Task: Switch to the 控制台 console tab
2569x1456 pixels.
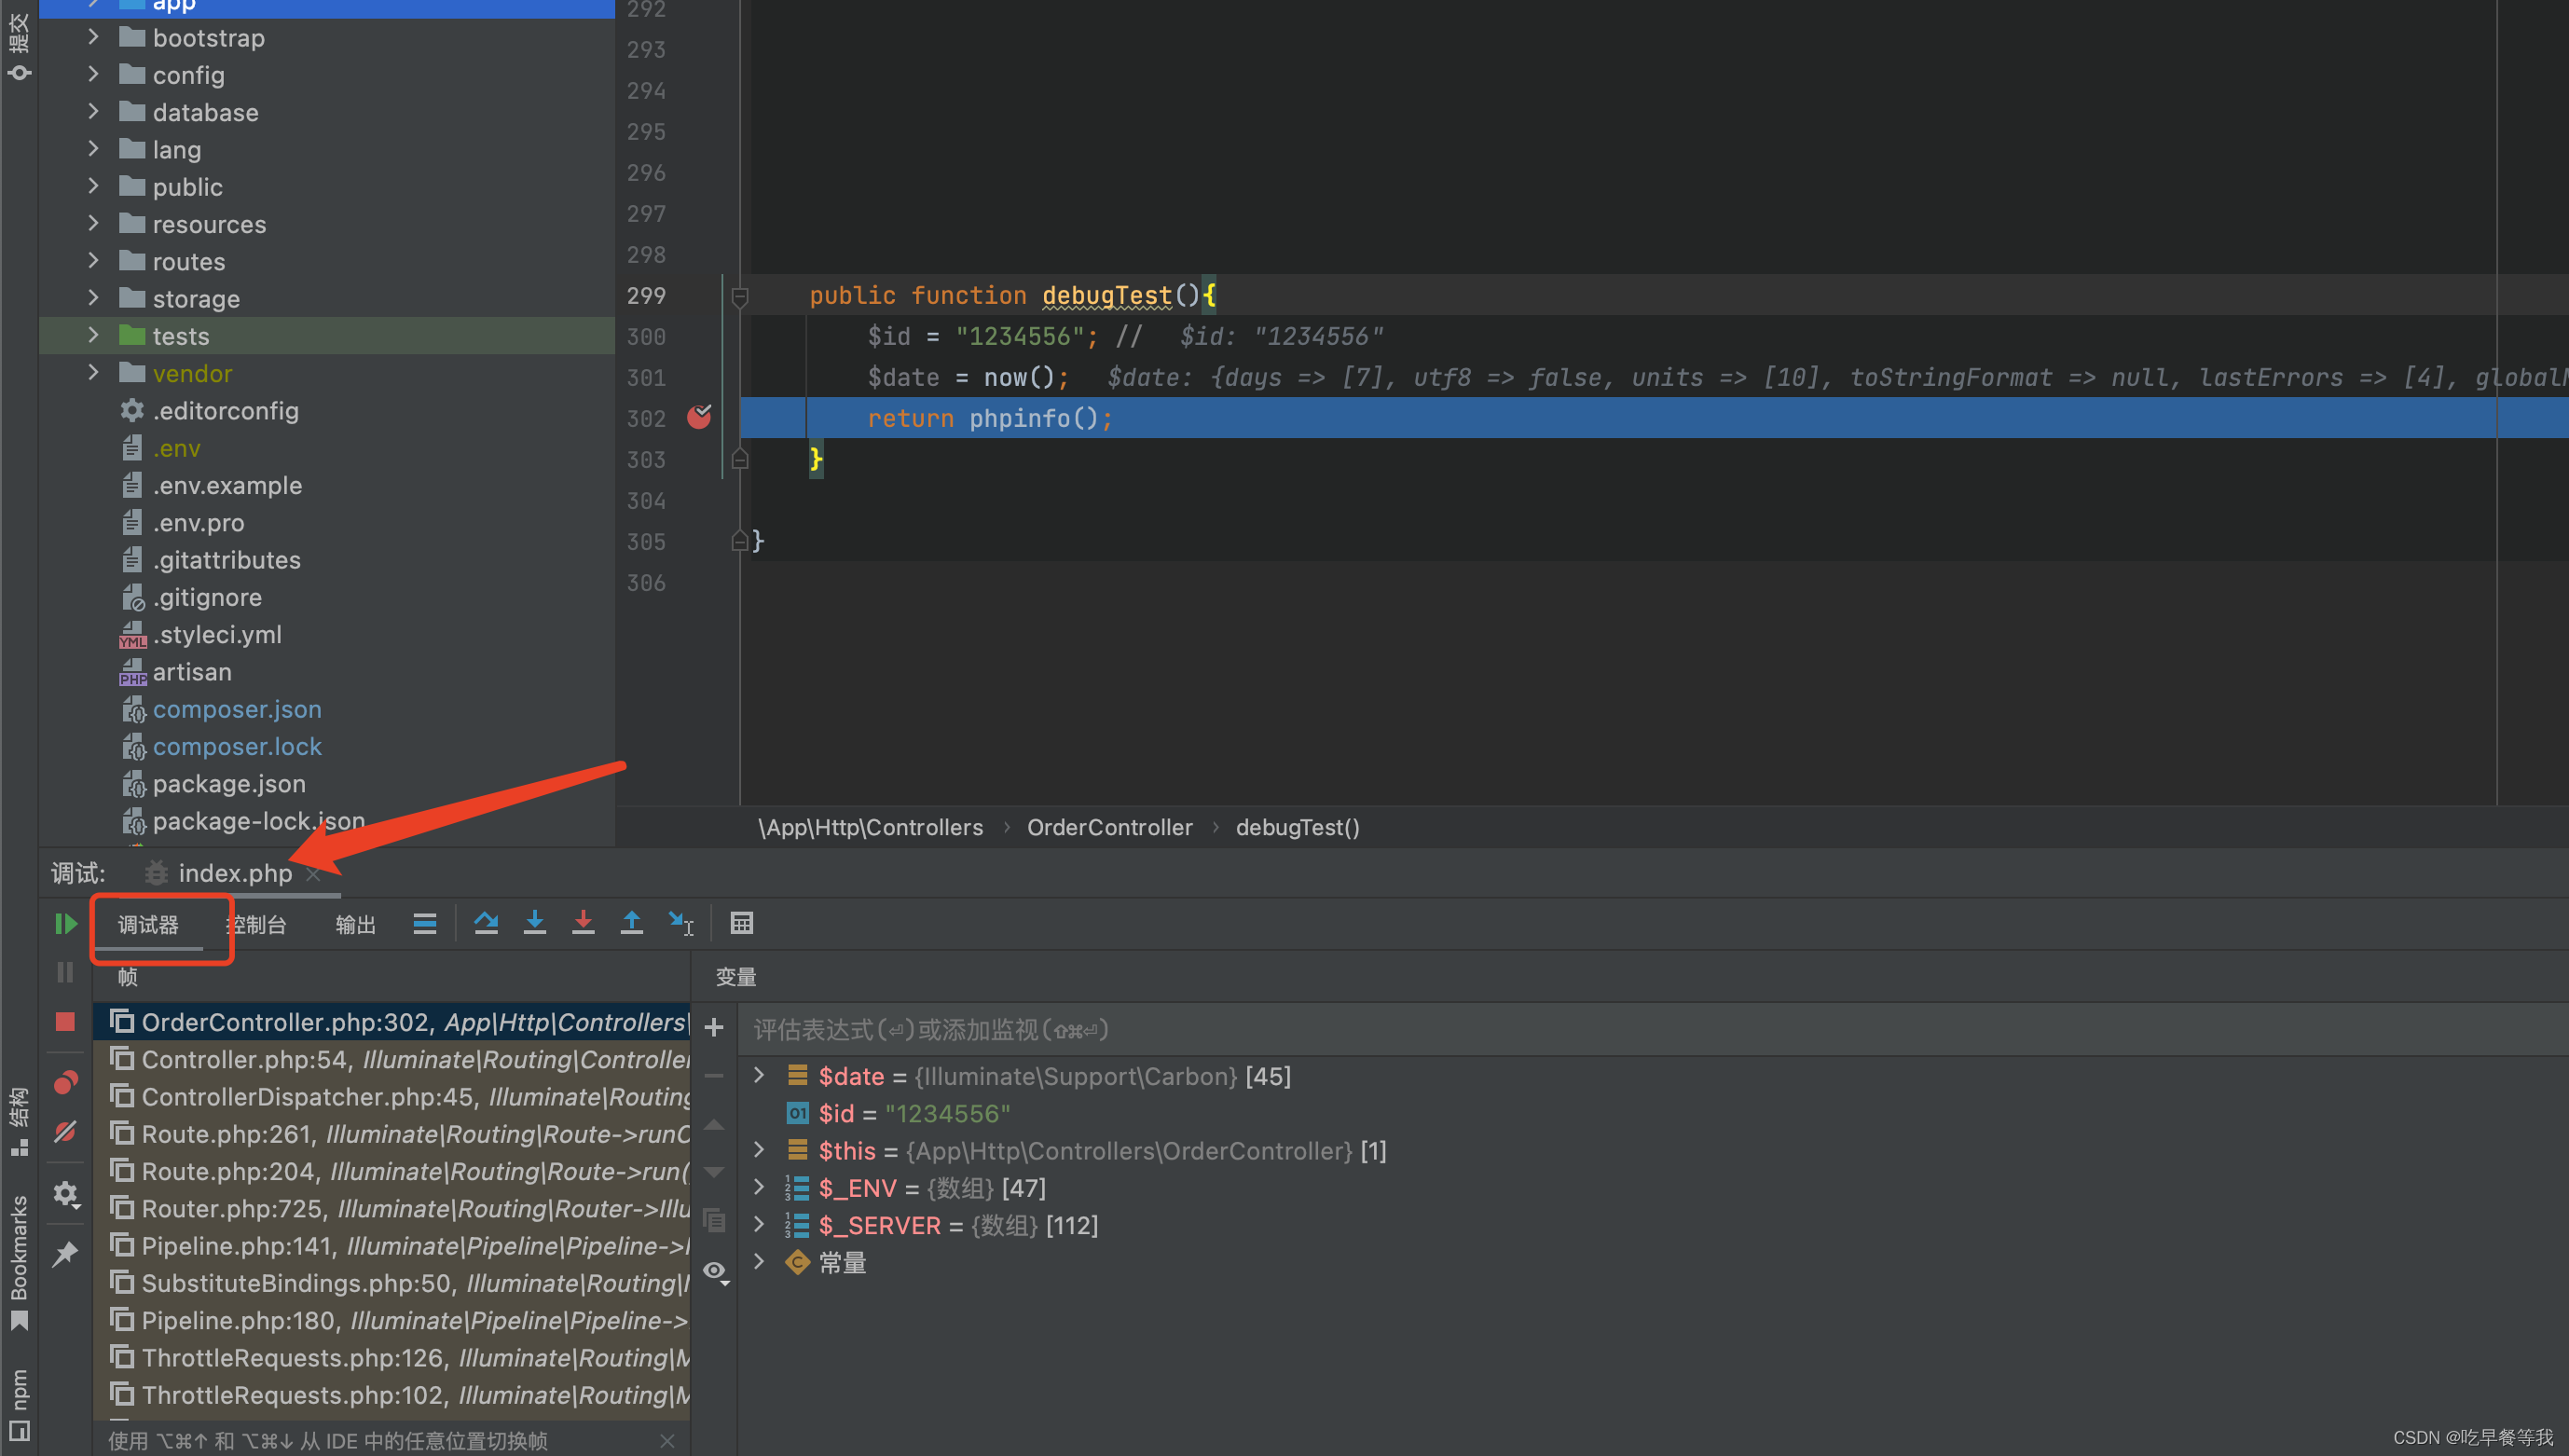Action: (x=260, y=925)
